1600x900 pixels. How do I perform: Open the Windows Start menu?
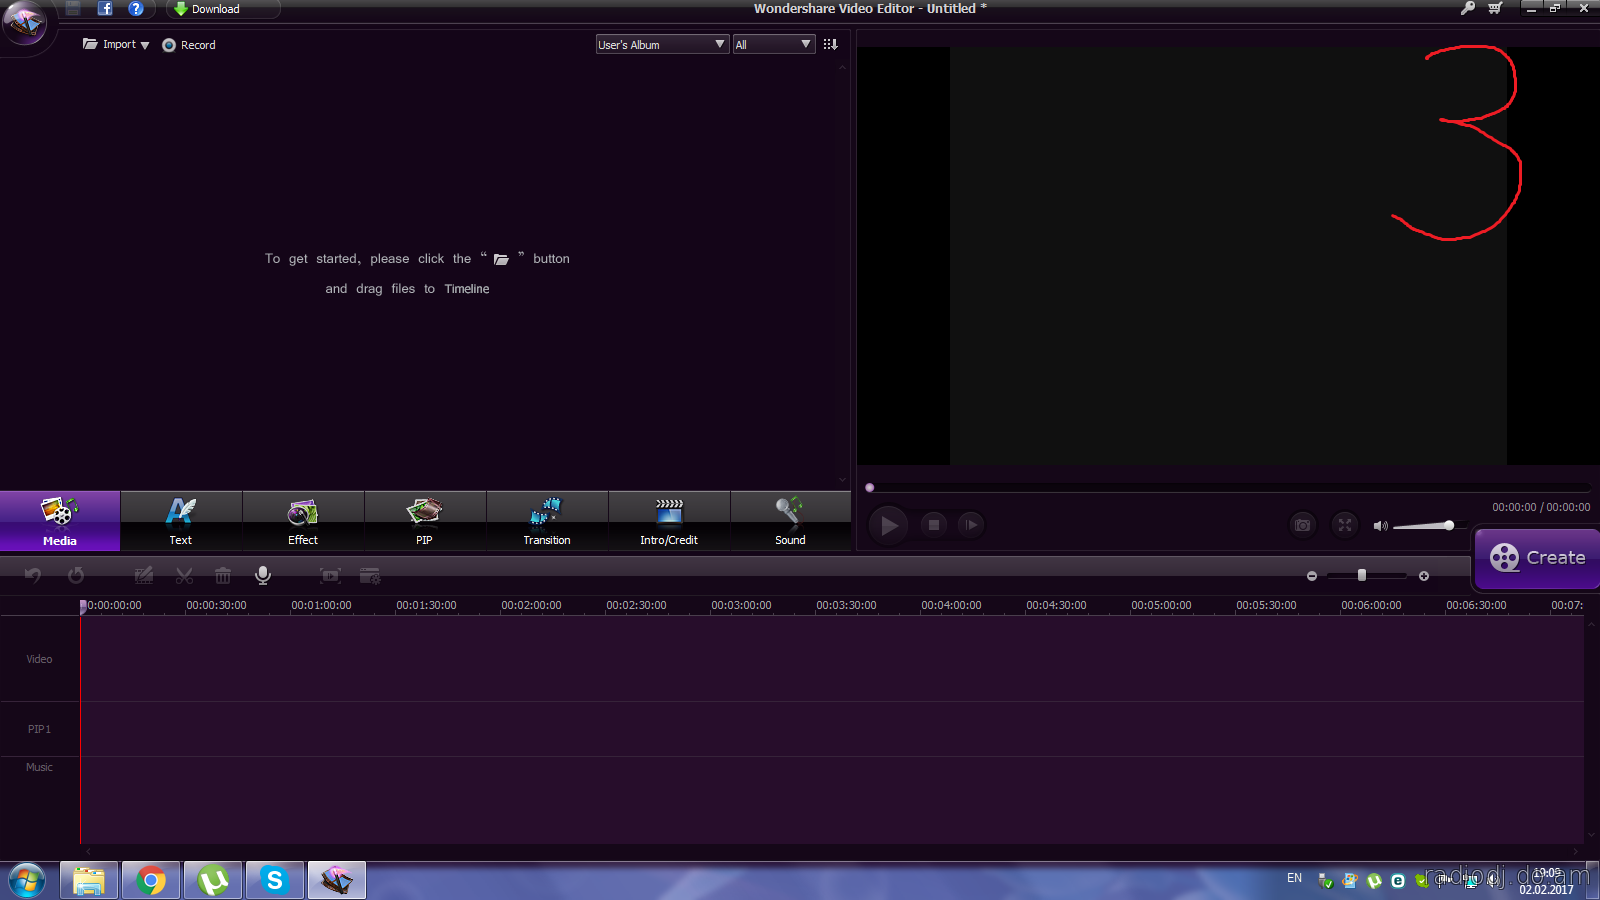coord(27,881)
